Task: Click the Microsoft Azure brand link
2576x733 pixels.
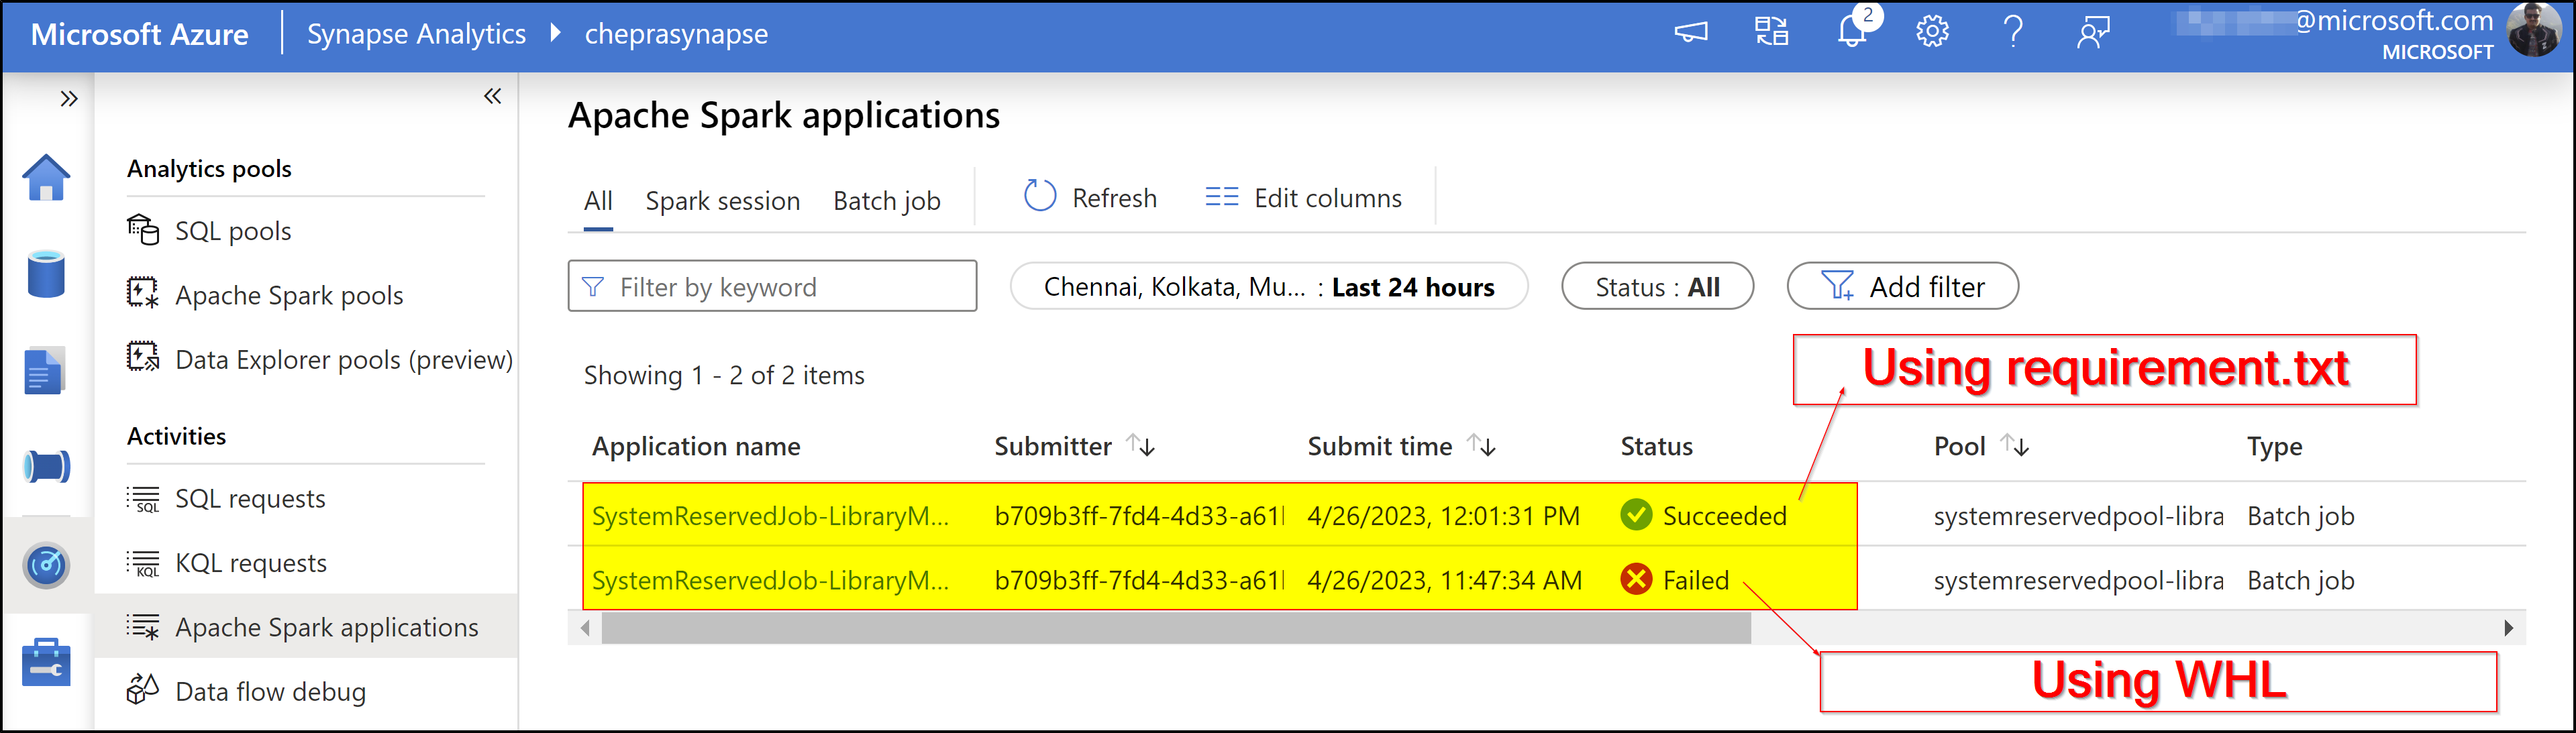Action: [140, 34]
